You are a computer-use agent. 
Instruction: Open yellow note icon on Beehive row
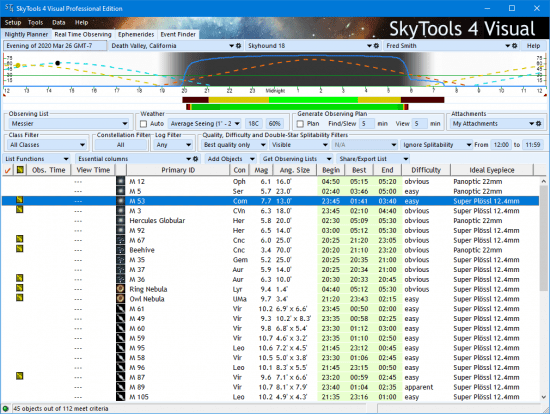point(20,249)
